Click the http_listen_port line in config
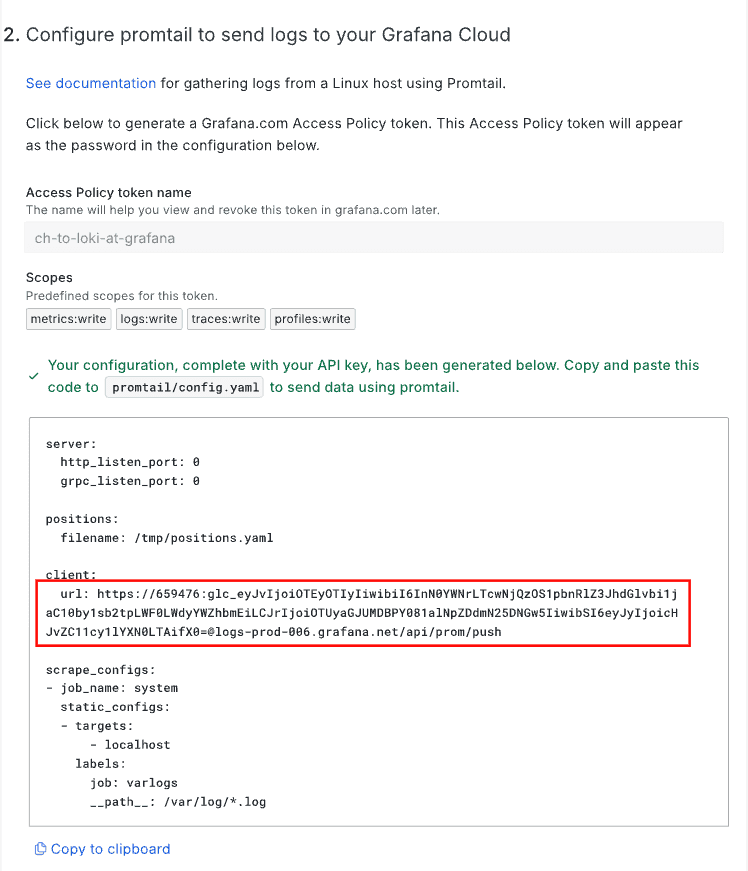 (x=130, y=462)
